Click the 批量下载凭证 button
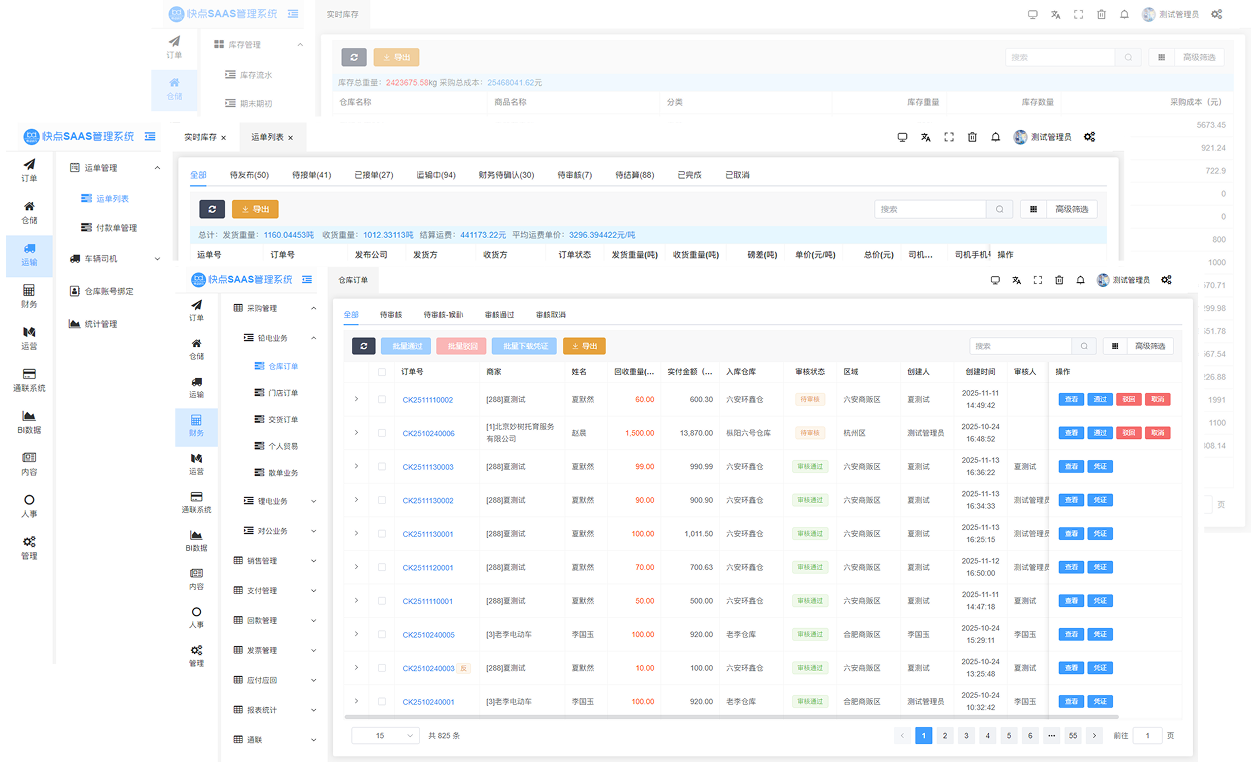1251x769 pixels. (x=524, y=346)
